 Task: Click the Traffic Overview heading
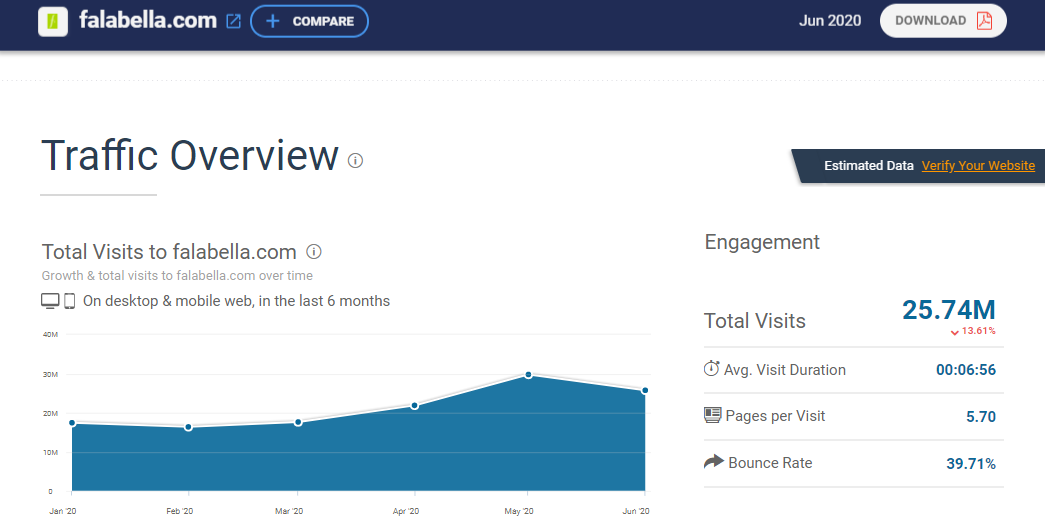tap(190, 155)
